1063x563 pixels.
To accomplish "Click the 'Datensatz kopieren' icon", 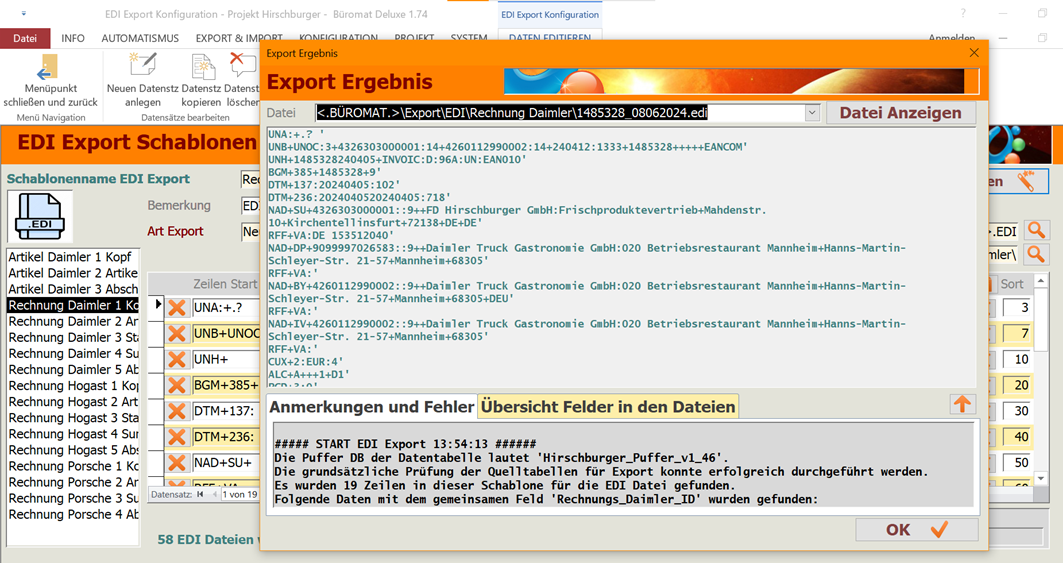I will pos(202,67).
